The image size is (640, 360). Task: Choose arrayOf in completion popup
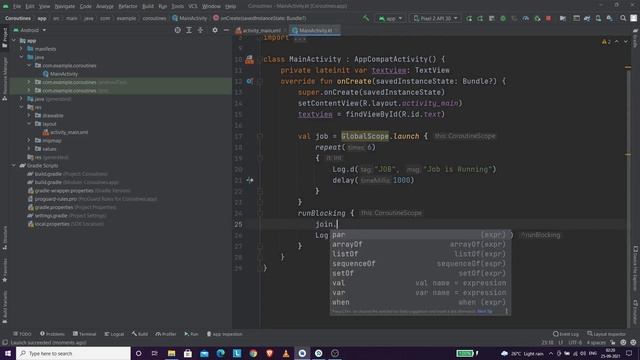[420, 244]
